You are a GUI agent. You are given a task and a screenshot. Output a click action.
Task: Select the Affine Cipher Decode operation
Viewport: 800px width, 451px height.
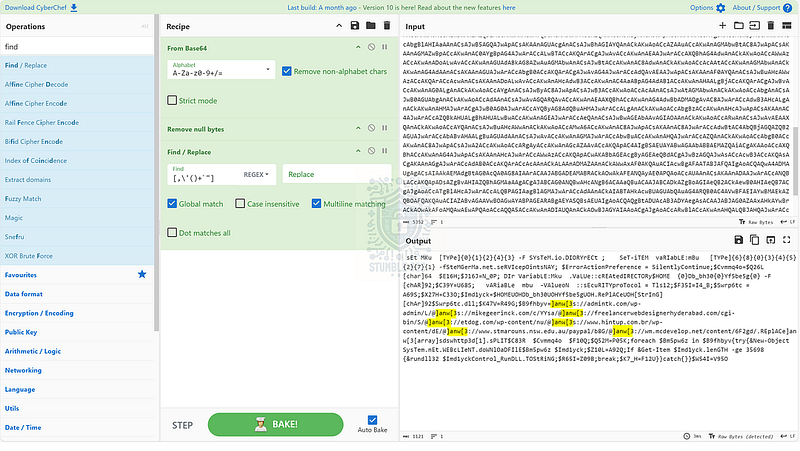point(77,84)
